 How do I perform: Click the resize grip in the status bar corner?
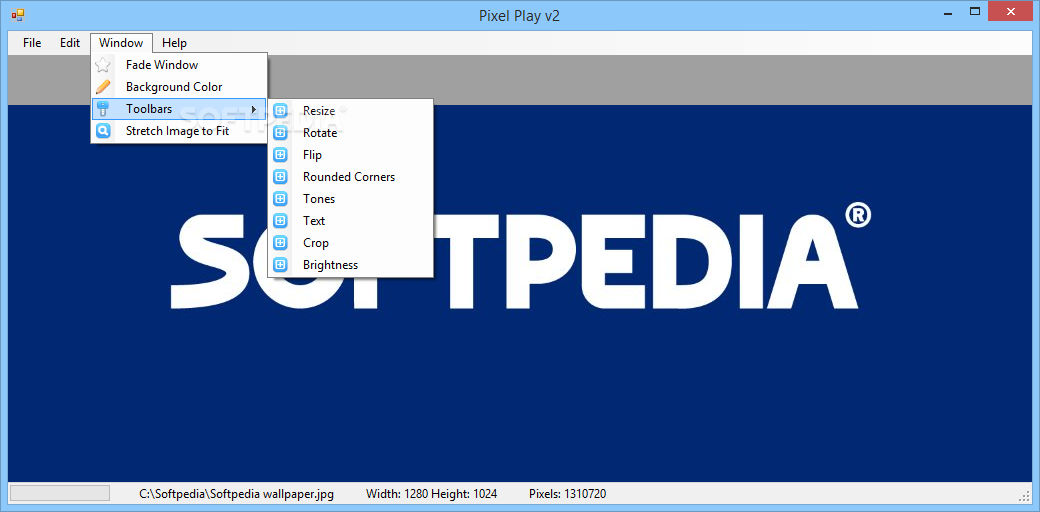pos(1025,495)
